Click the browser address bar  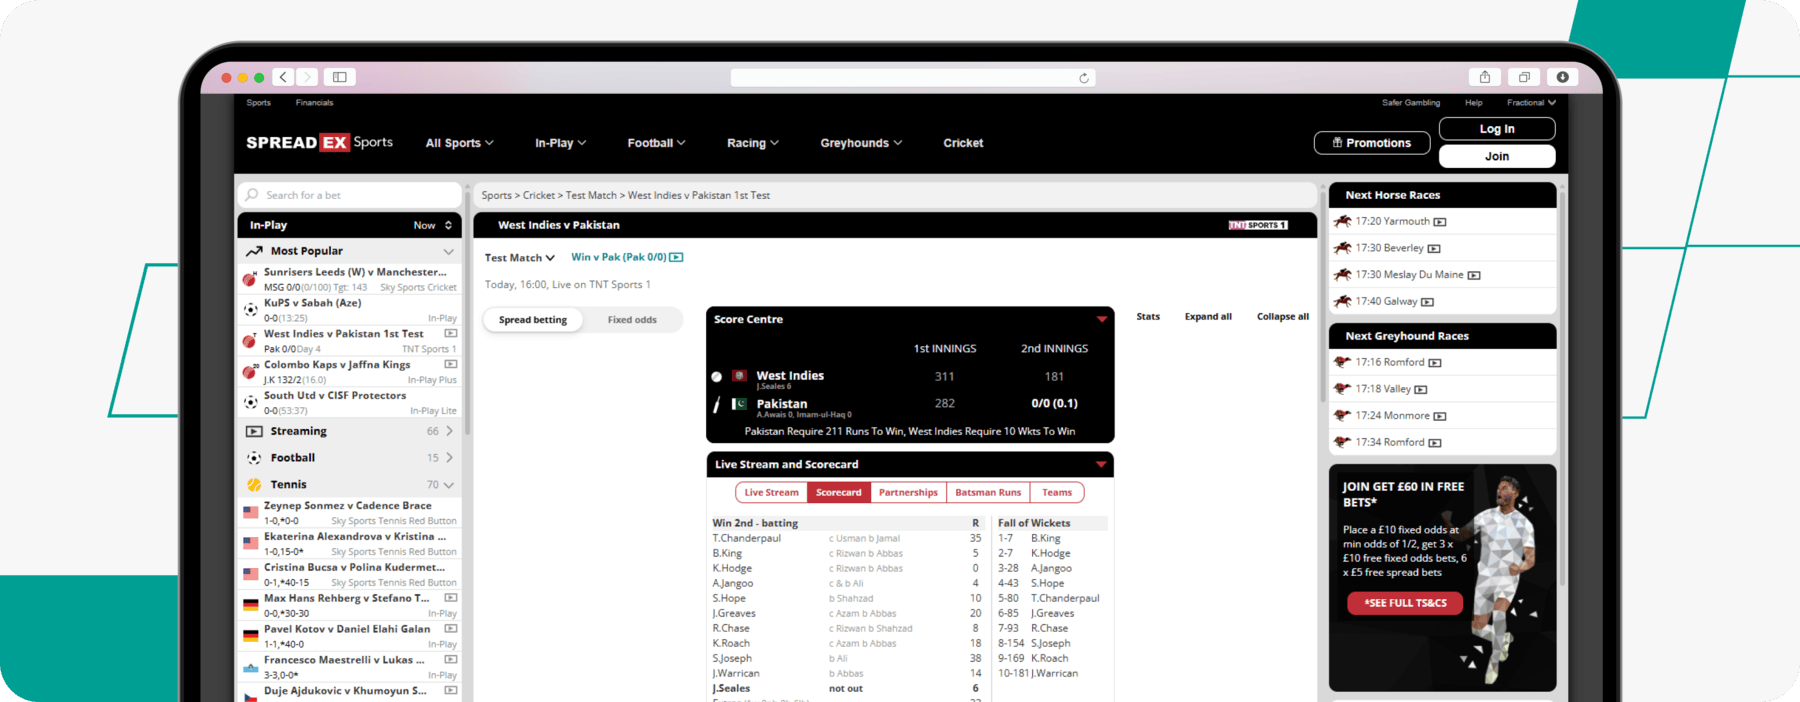(x=913, y=78)
